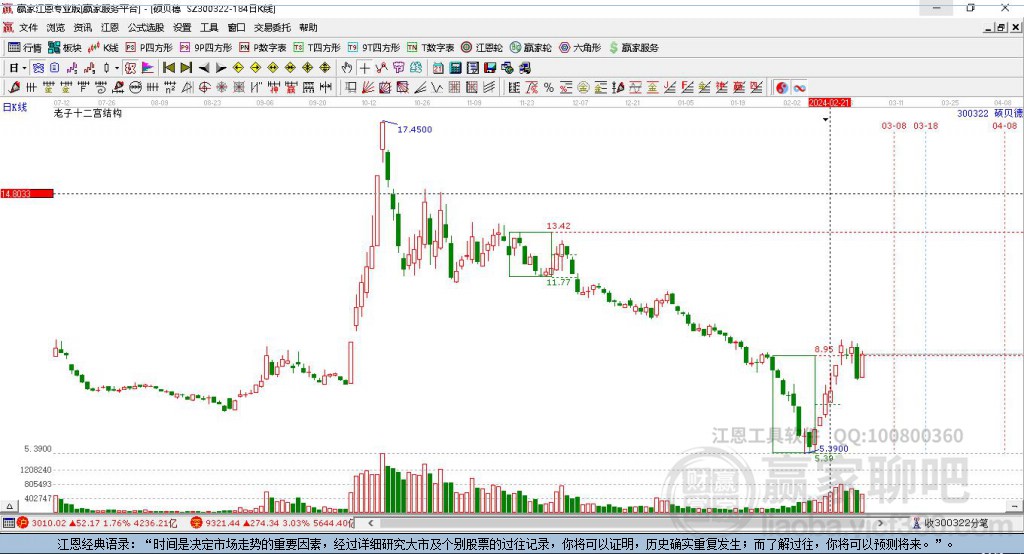Open the 交易委托 menu

pyautogui.click(x=272, y=27)
